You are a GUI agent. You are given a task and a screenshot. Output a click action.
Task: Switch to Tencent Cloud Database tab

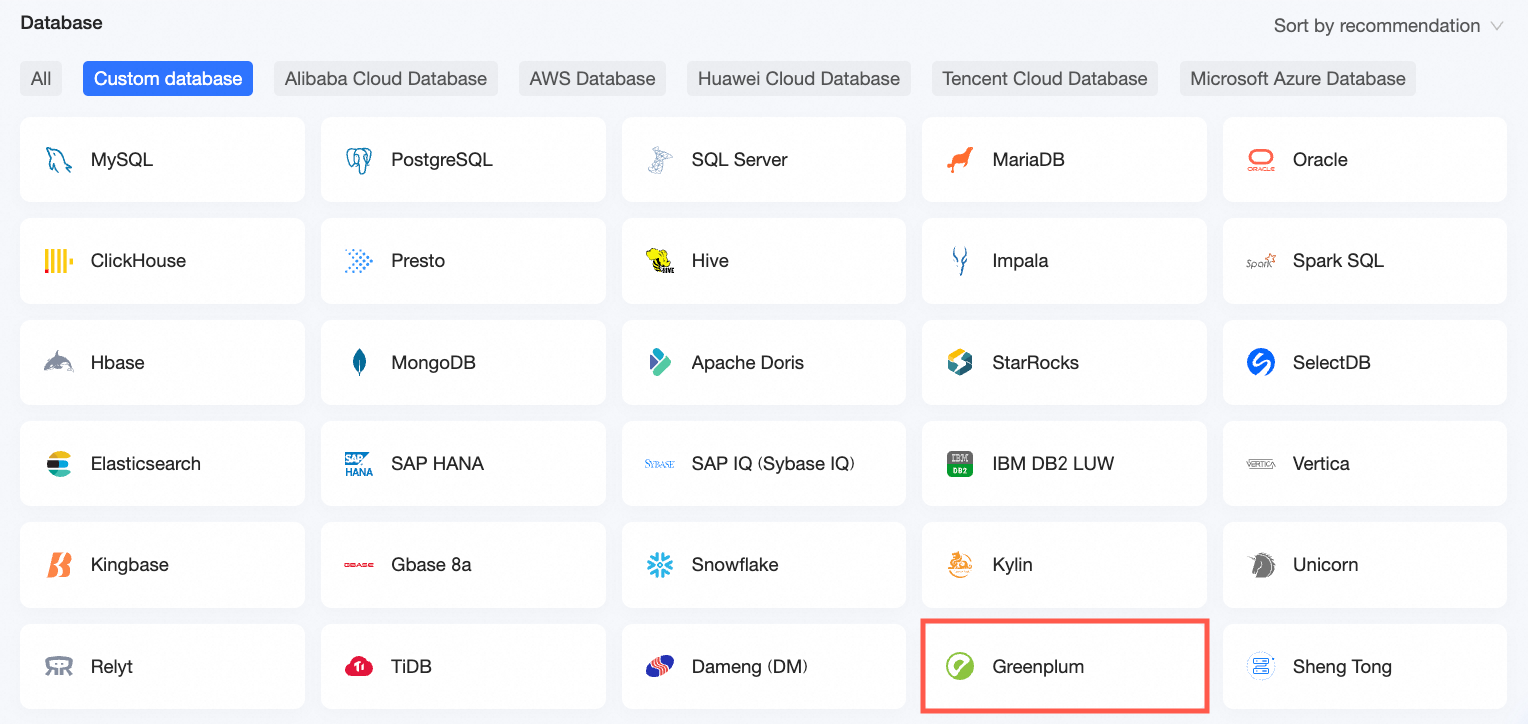click(x=1045, y=79)
